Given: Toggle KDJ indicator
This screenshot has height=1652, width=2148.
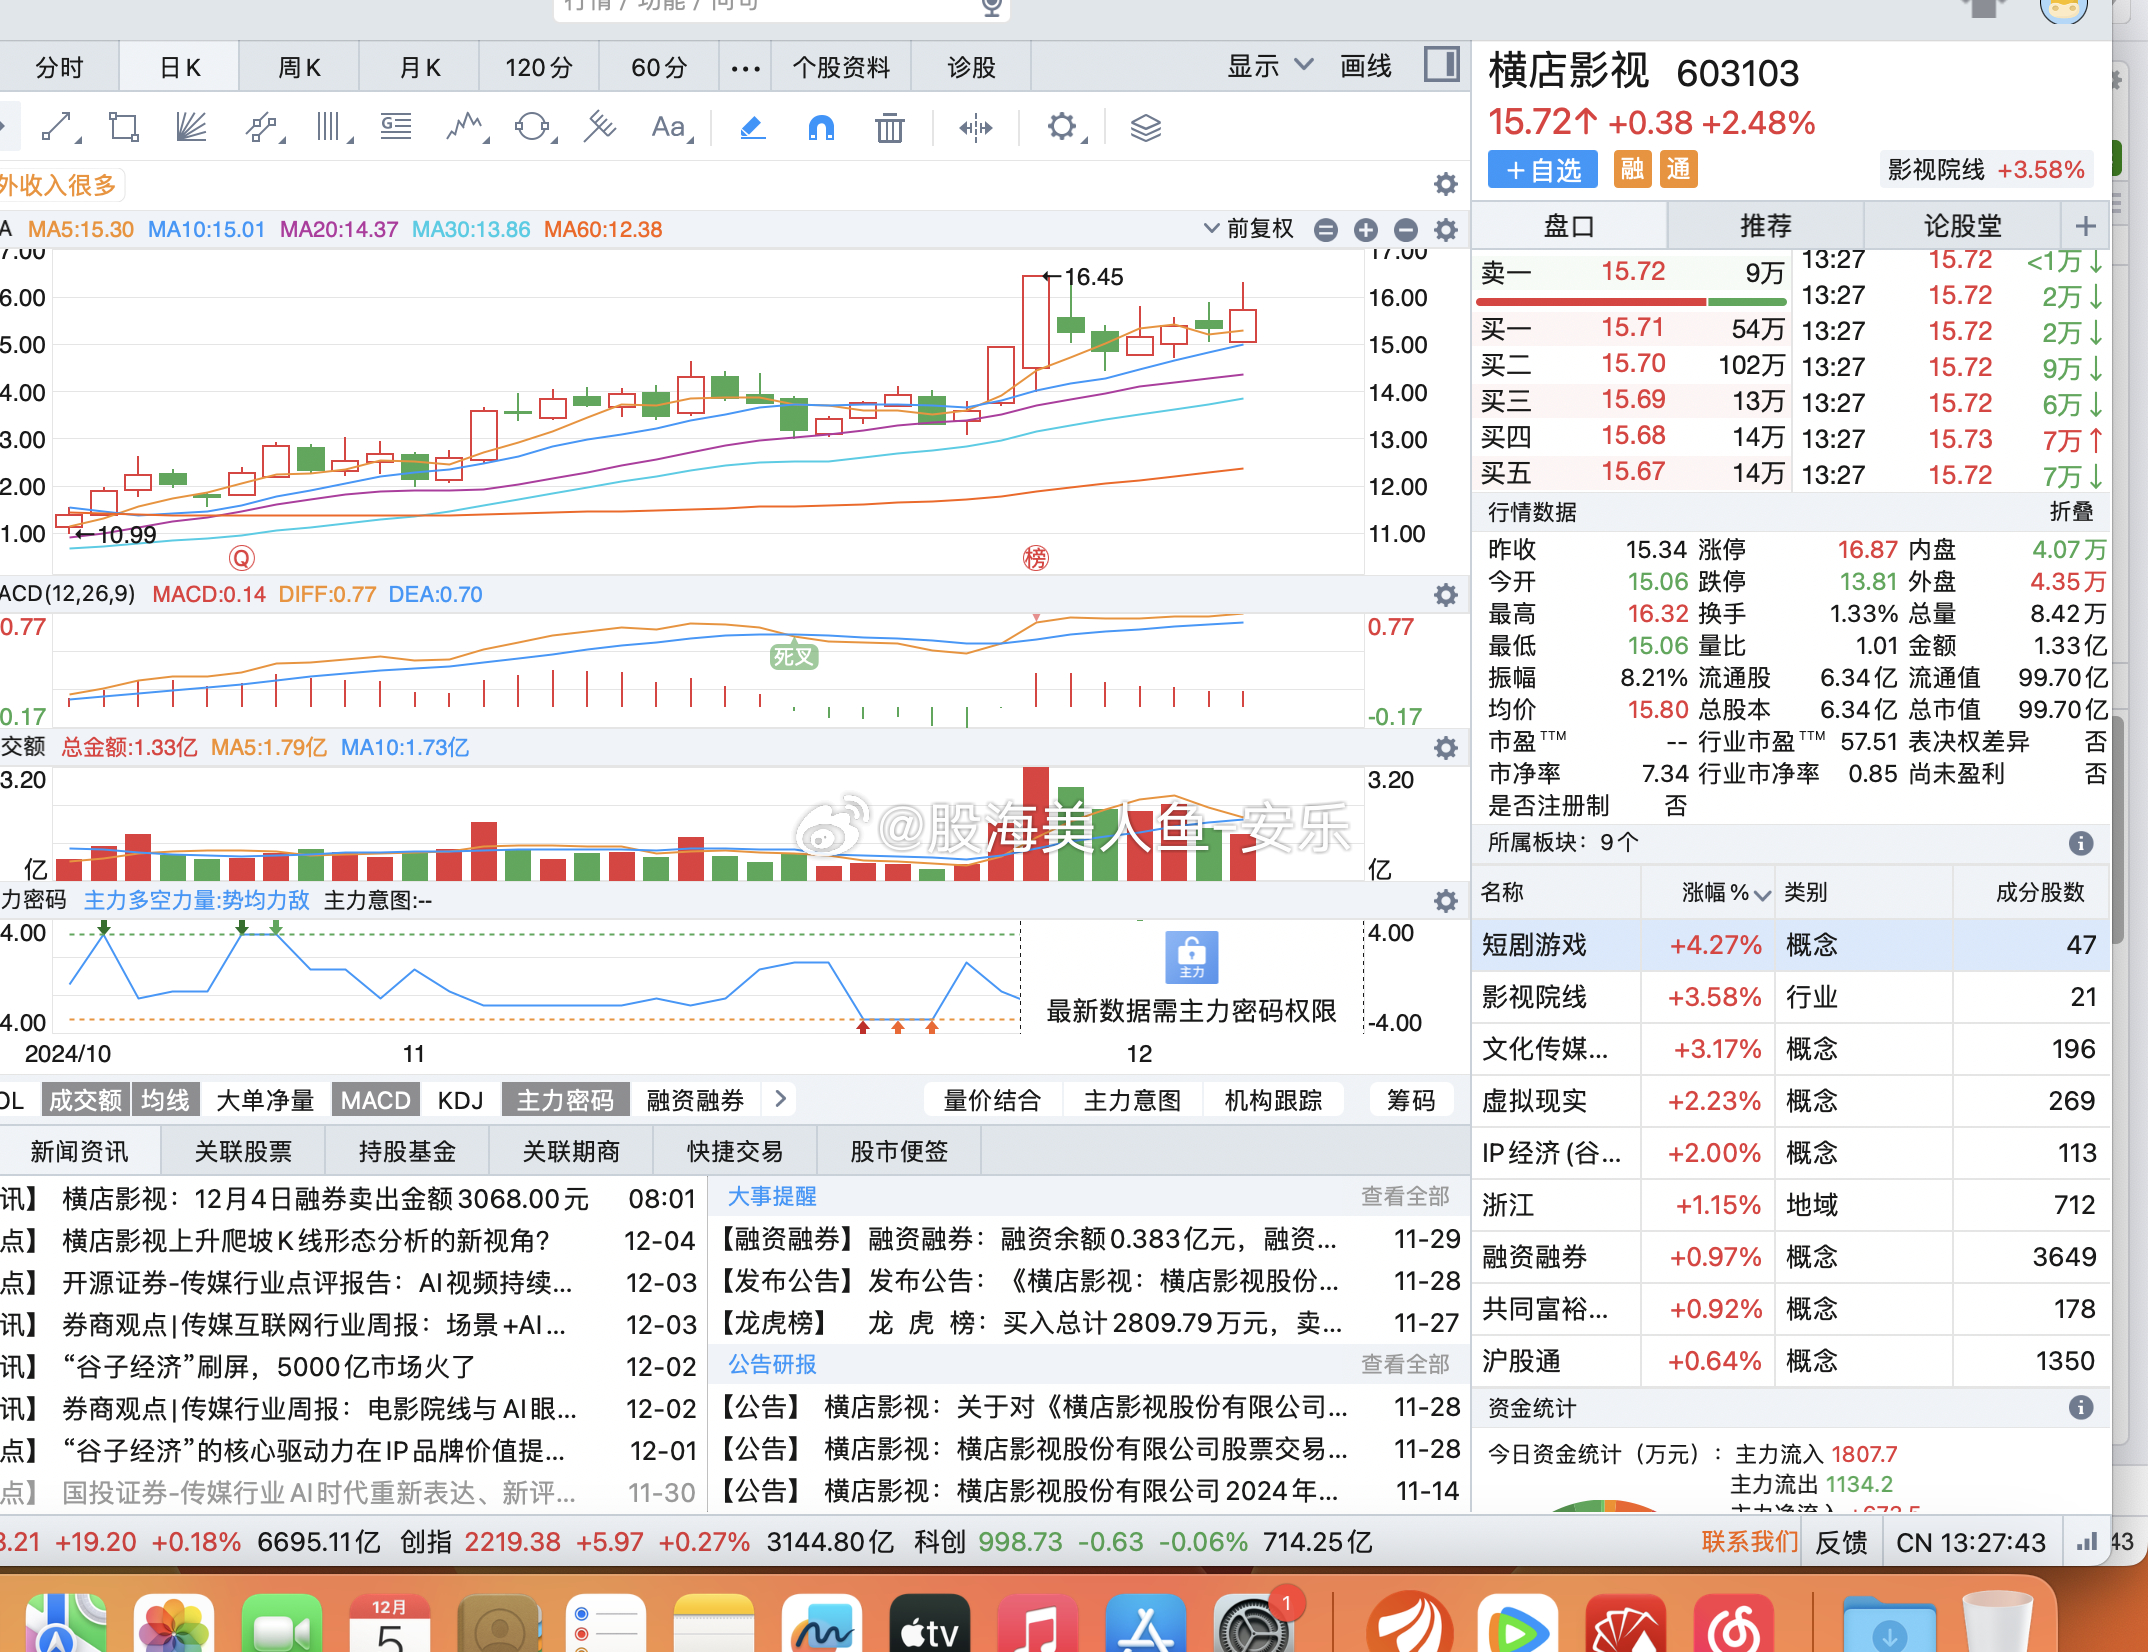Looking at the screenshot, I should click(460, 1100).
